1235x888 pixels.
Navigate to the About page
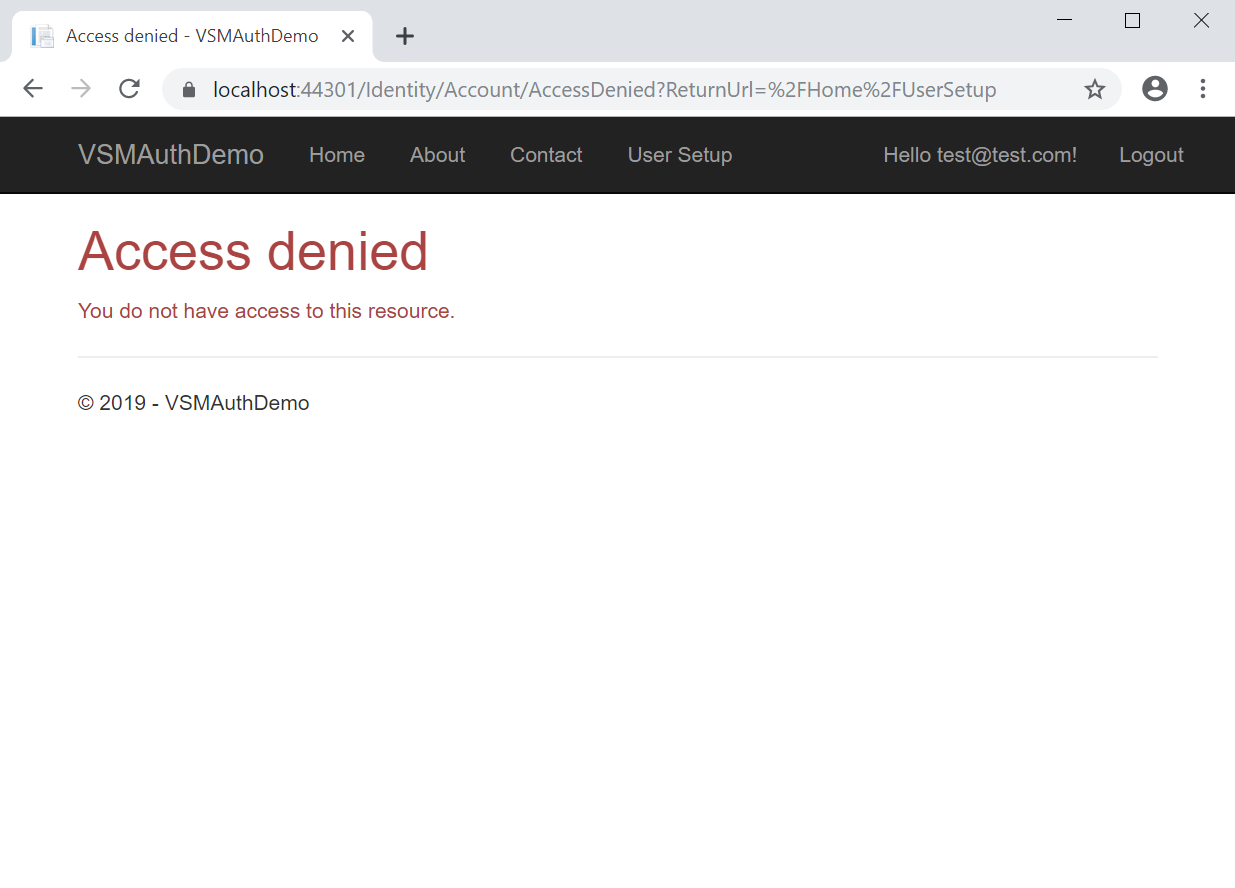pyautogui.click(x=437, y=155)
